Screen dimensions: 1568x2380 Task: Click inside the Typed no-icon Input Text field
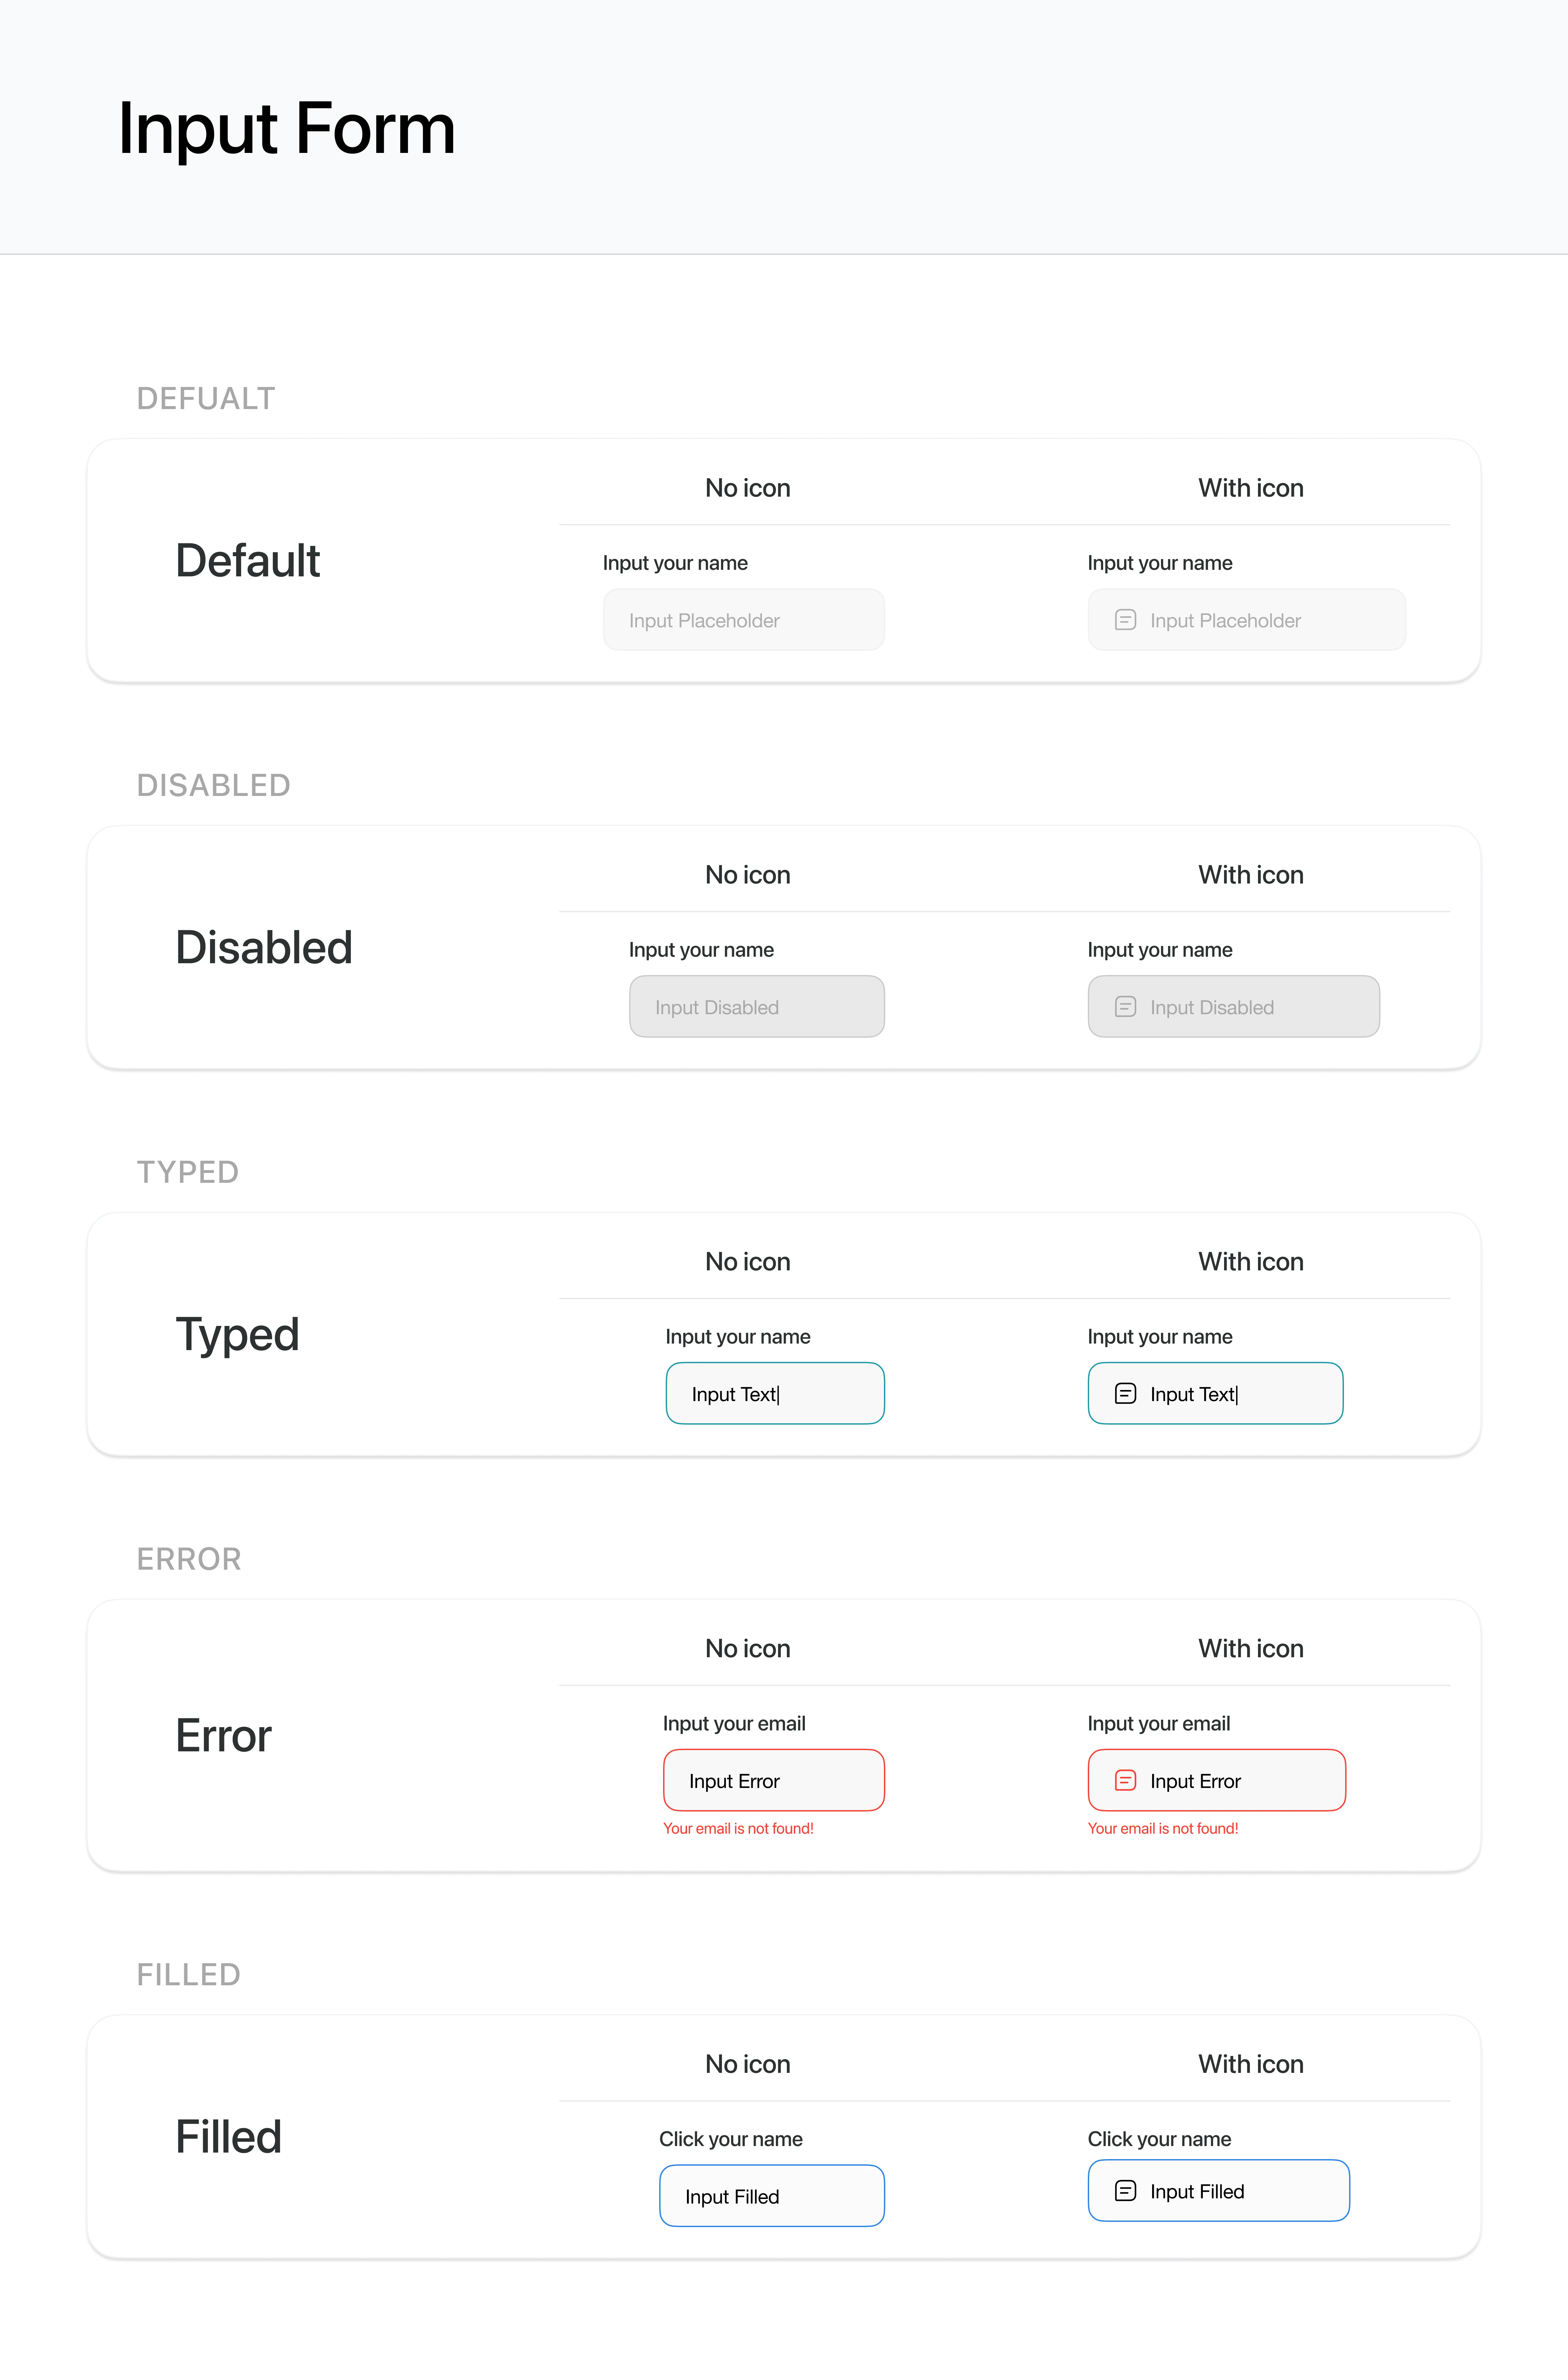click(x=775, y=1393)
